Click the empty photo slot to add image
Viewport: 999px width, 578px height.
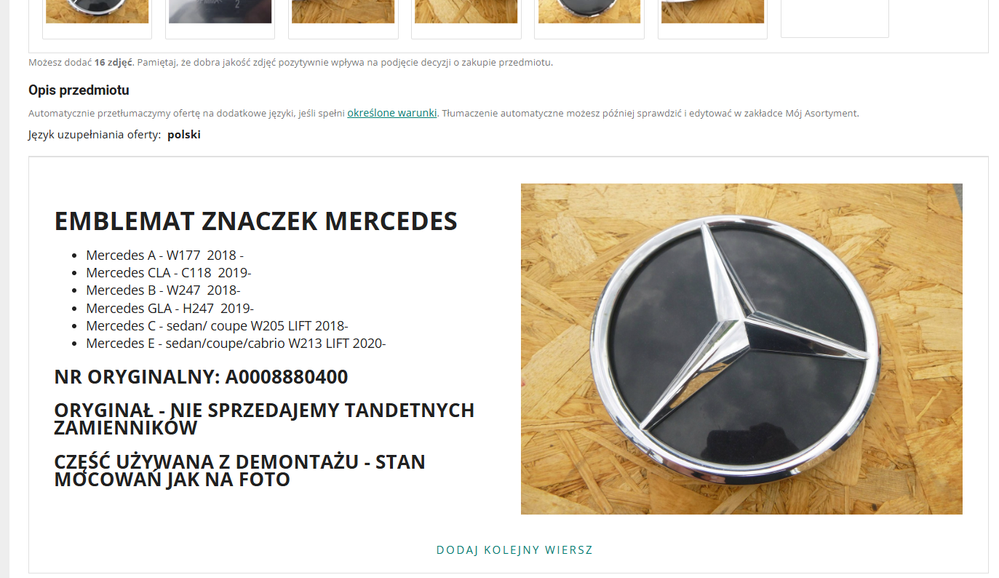coord(835,18)
